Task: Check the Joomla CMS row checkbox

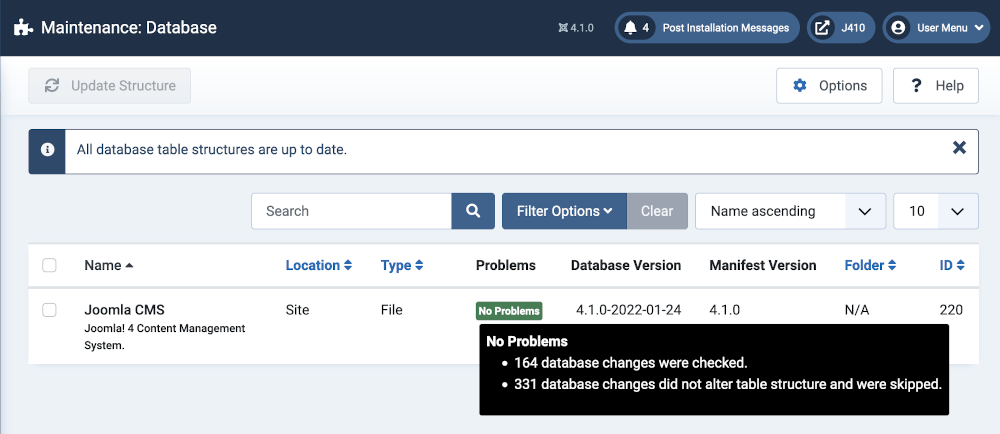Action: (49, 310)
